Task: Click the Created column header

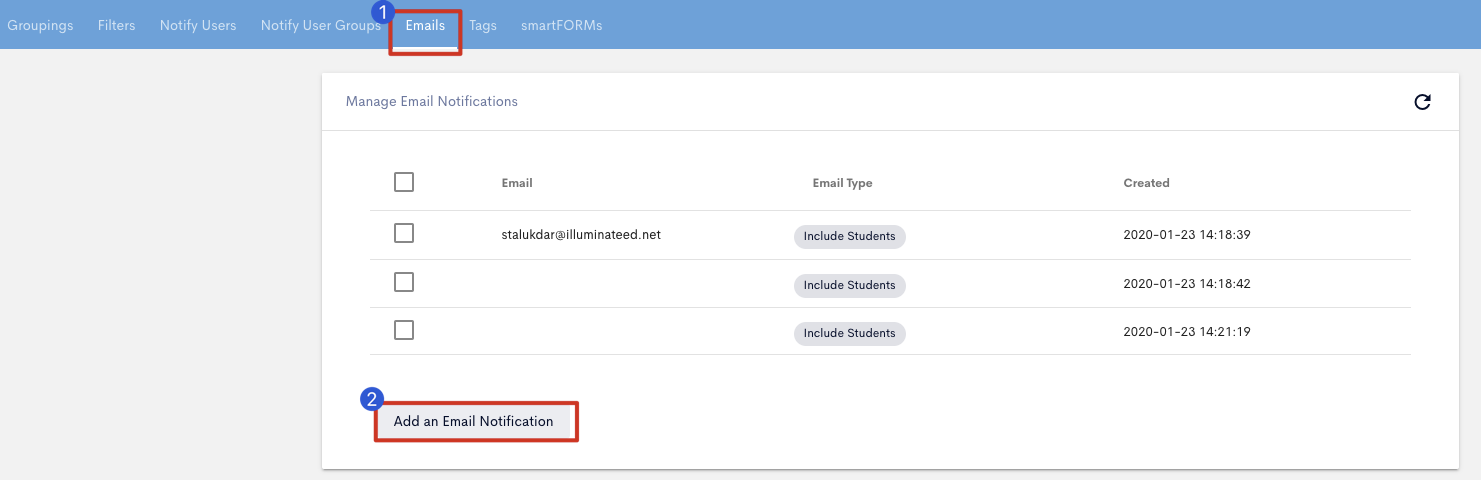Action: click(1146, 183)
